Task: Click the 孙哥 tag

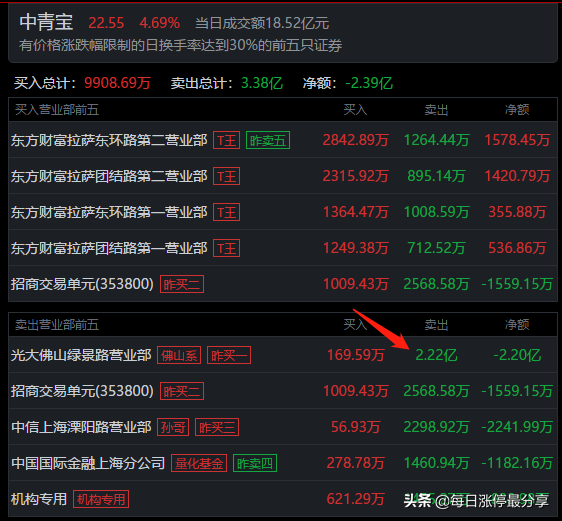Action: (173, 427)
